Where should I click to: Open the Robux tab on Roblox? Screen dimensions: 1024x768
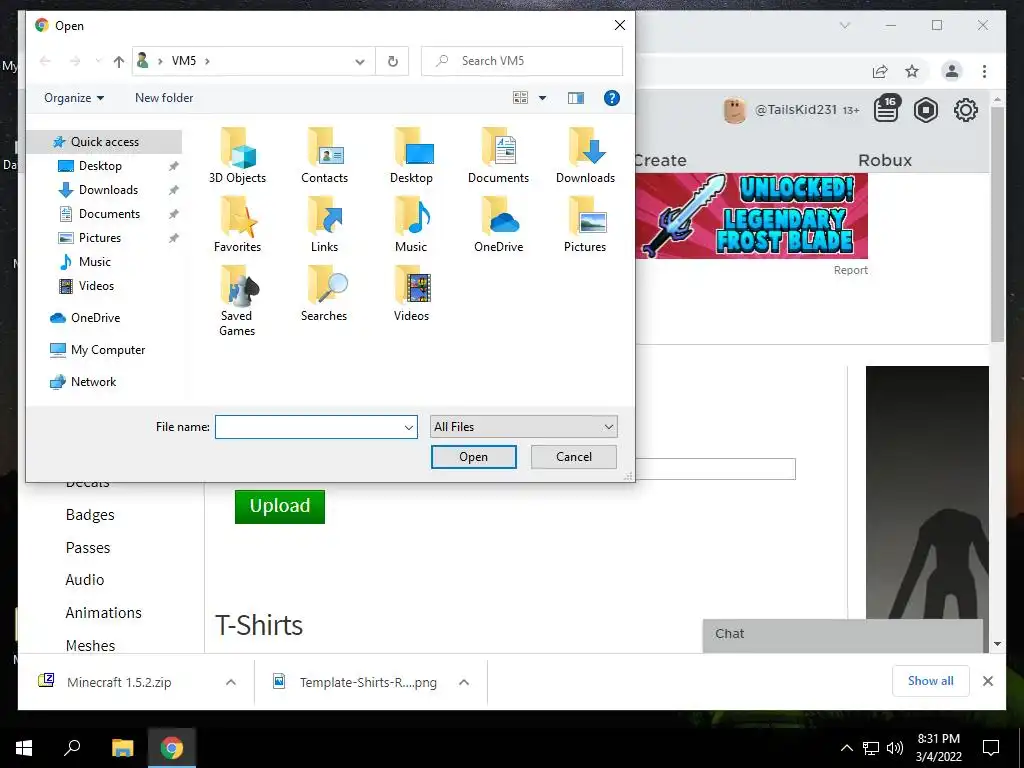coord(885,161)
